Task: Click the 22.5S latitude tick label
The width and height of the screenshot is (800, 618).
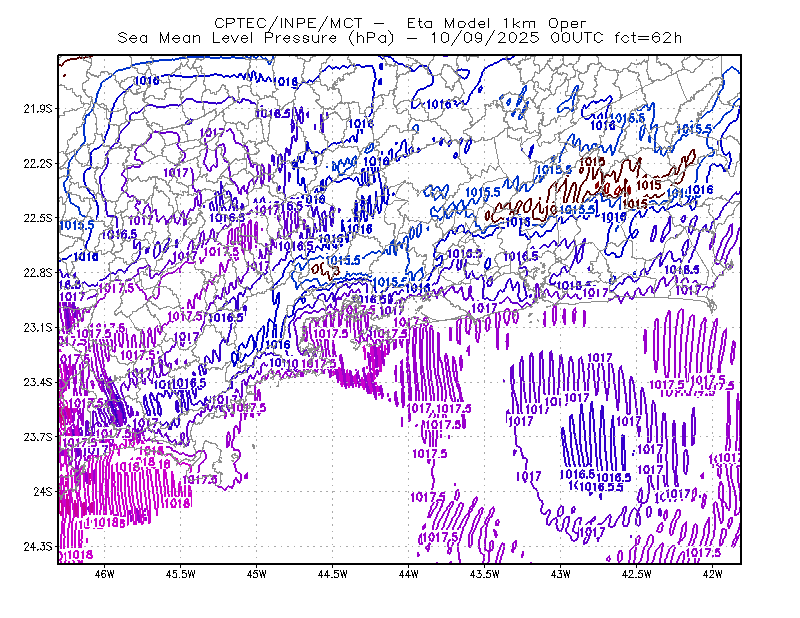Action: (x=38, y=218)
